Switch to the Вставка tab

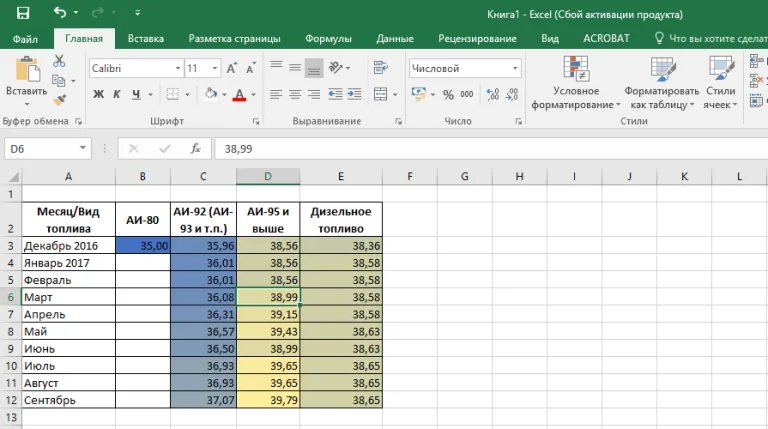coord(145,39)
